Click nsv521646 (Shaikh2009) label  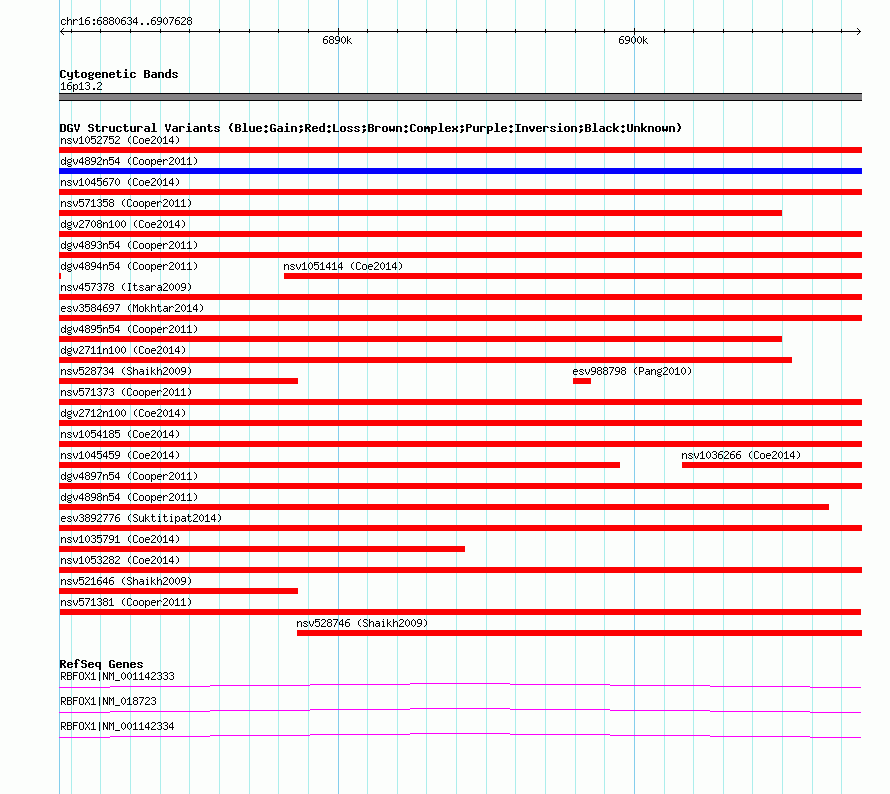(x=126, y=581)
